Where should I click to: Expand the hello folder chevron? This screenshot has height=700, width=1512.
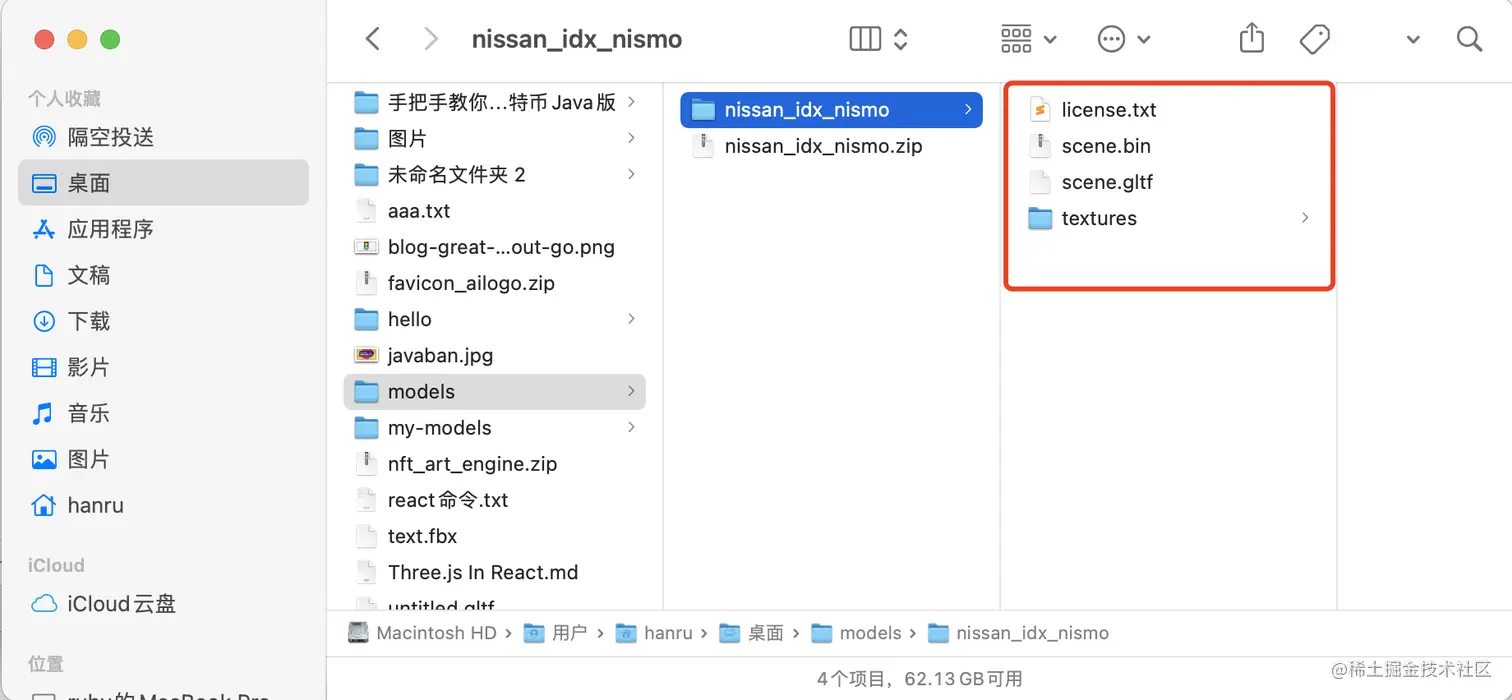point(631,319)
